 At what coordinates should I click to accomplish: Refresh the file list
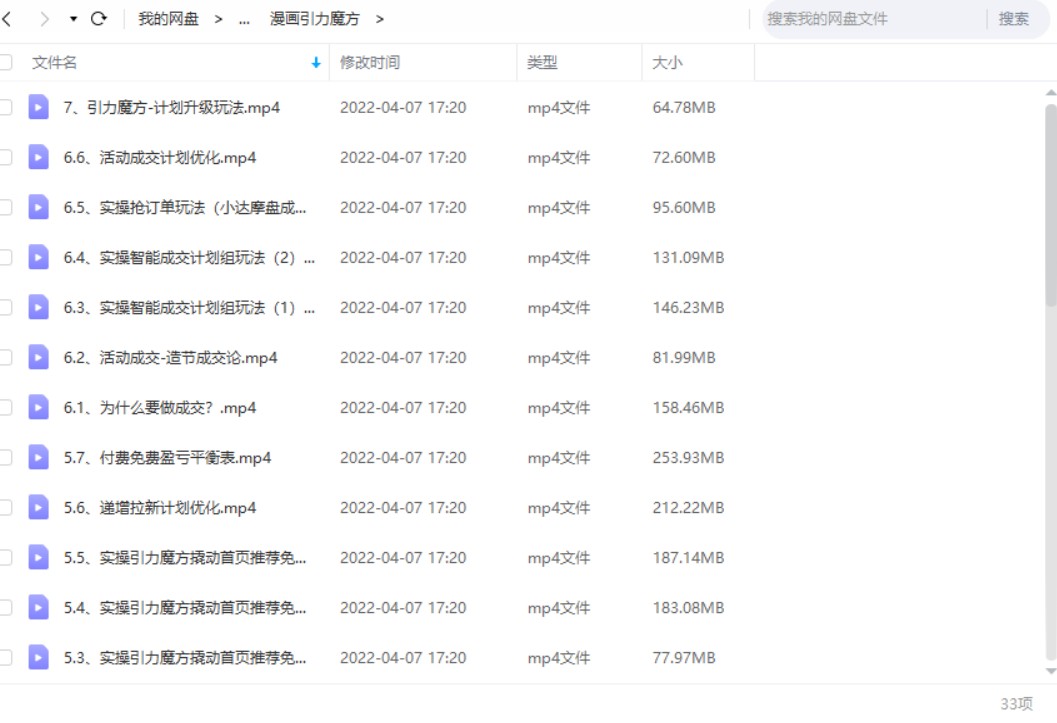[x=99, y=18]
